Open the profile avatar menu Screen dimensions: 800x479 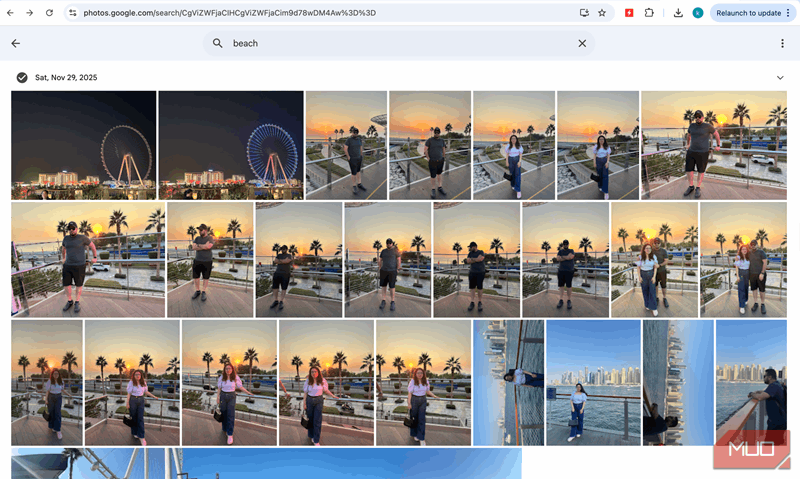[698, 13]
